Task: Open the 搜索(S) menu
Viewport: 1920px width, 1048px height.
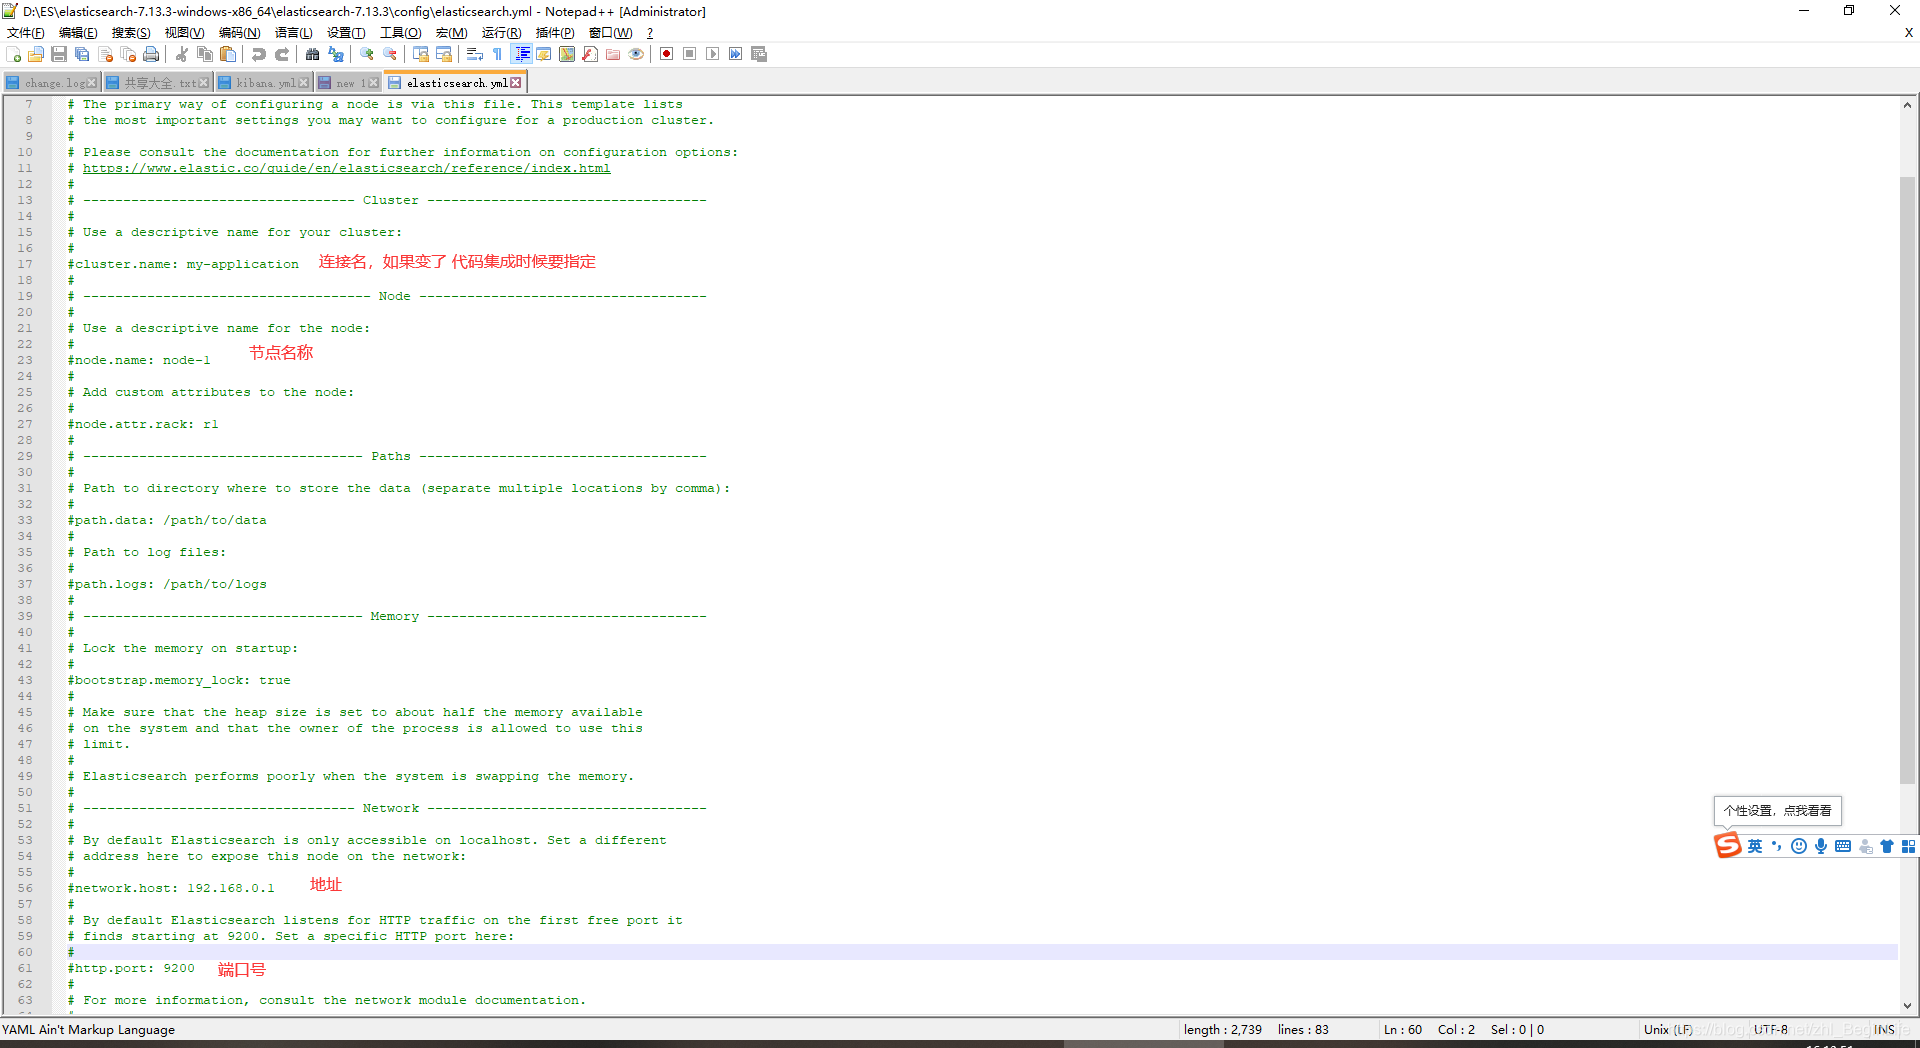Action: coord(131,33)
